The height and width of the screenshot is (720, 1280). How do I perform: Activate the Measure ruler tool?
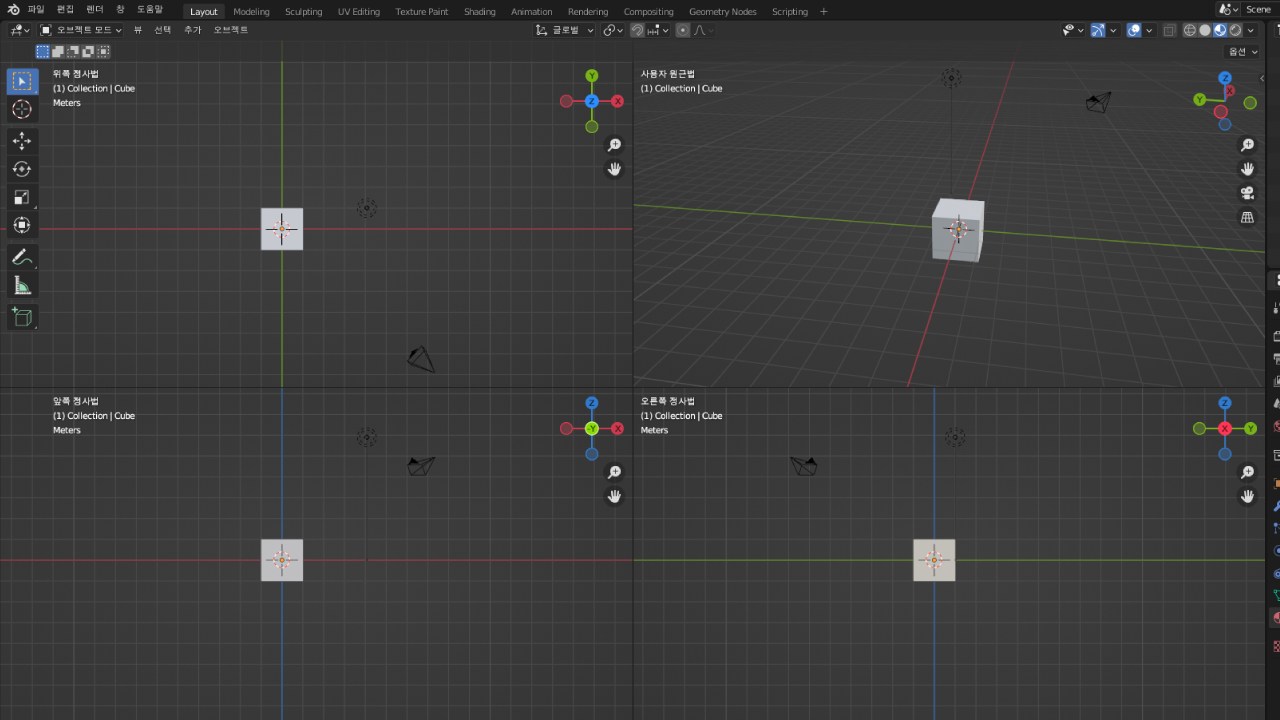click(21, 286)
